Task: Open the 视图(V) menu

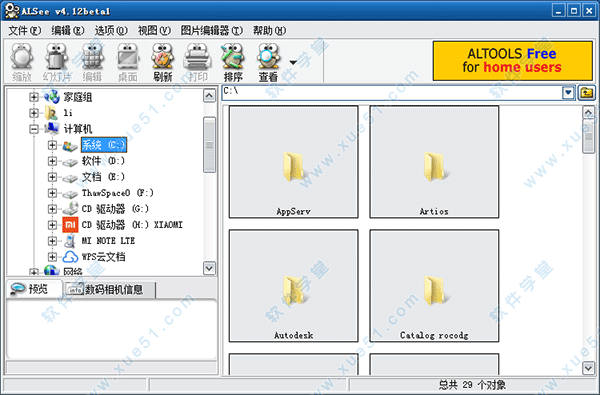Action: 154,31
